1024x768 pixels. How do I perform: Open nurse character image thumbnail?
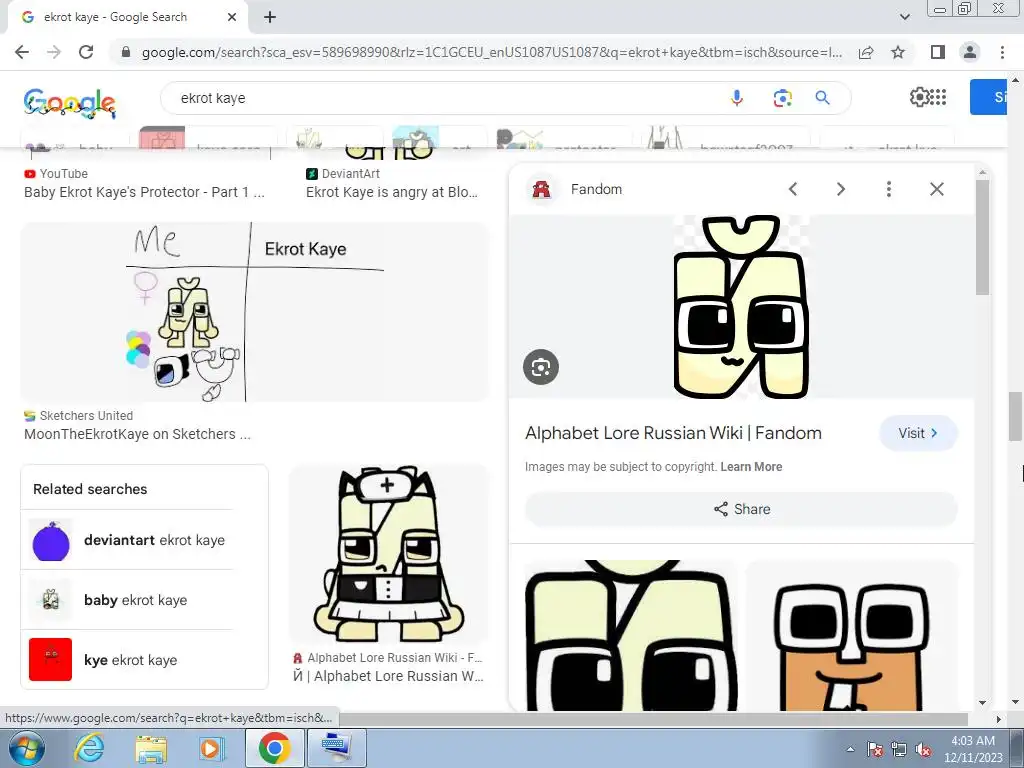389,554
